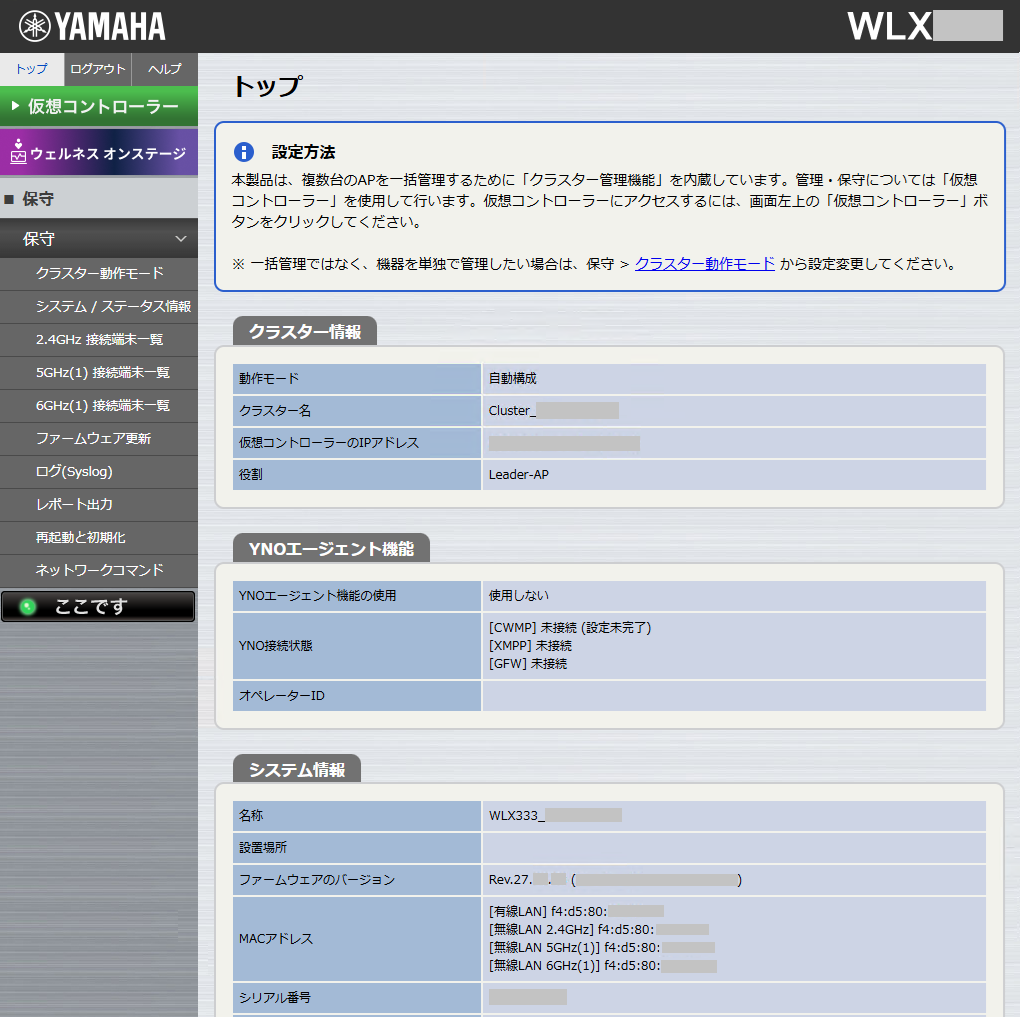
Task: Click the green LED indicator on ここです
Action: tap(28, 606)
